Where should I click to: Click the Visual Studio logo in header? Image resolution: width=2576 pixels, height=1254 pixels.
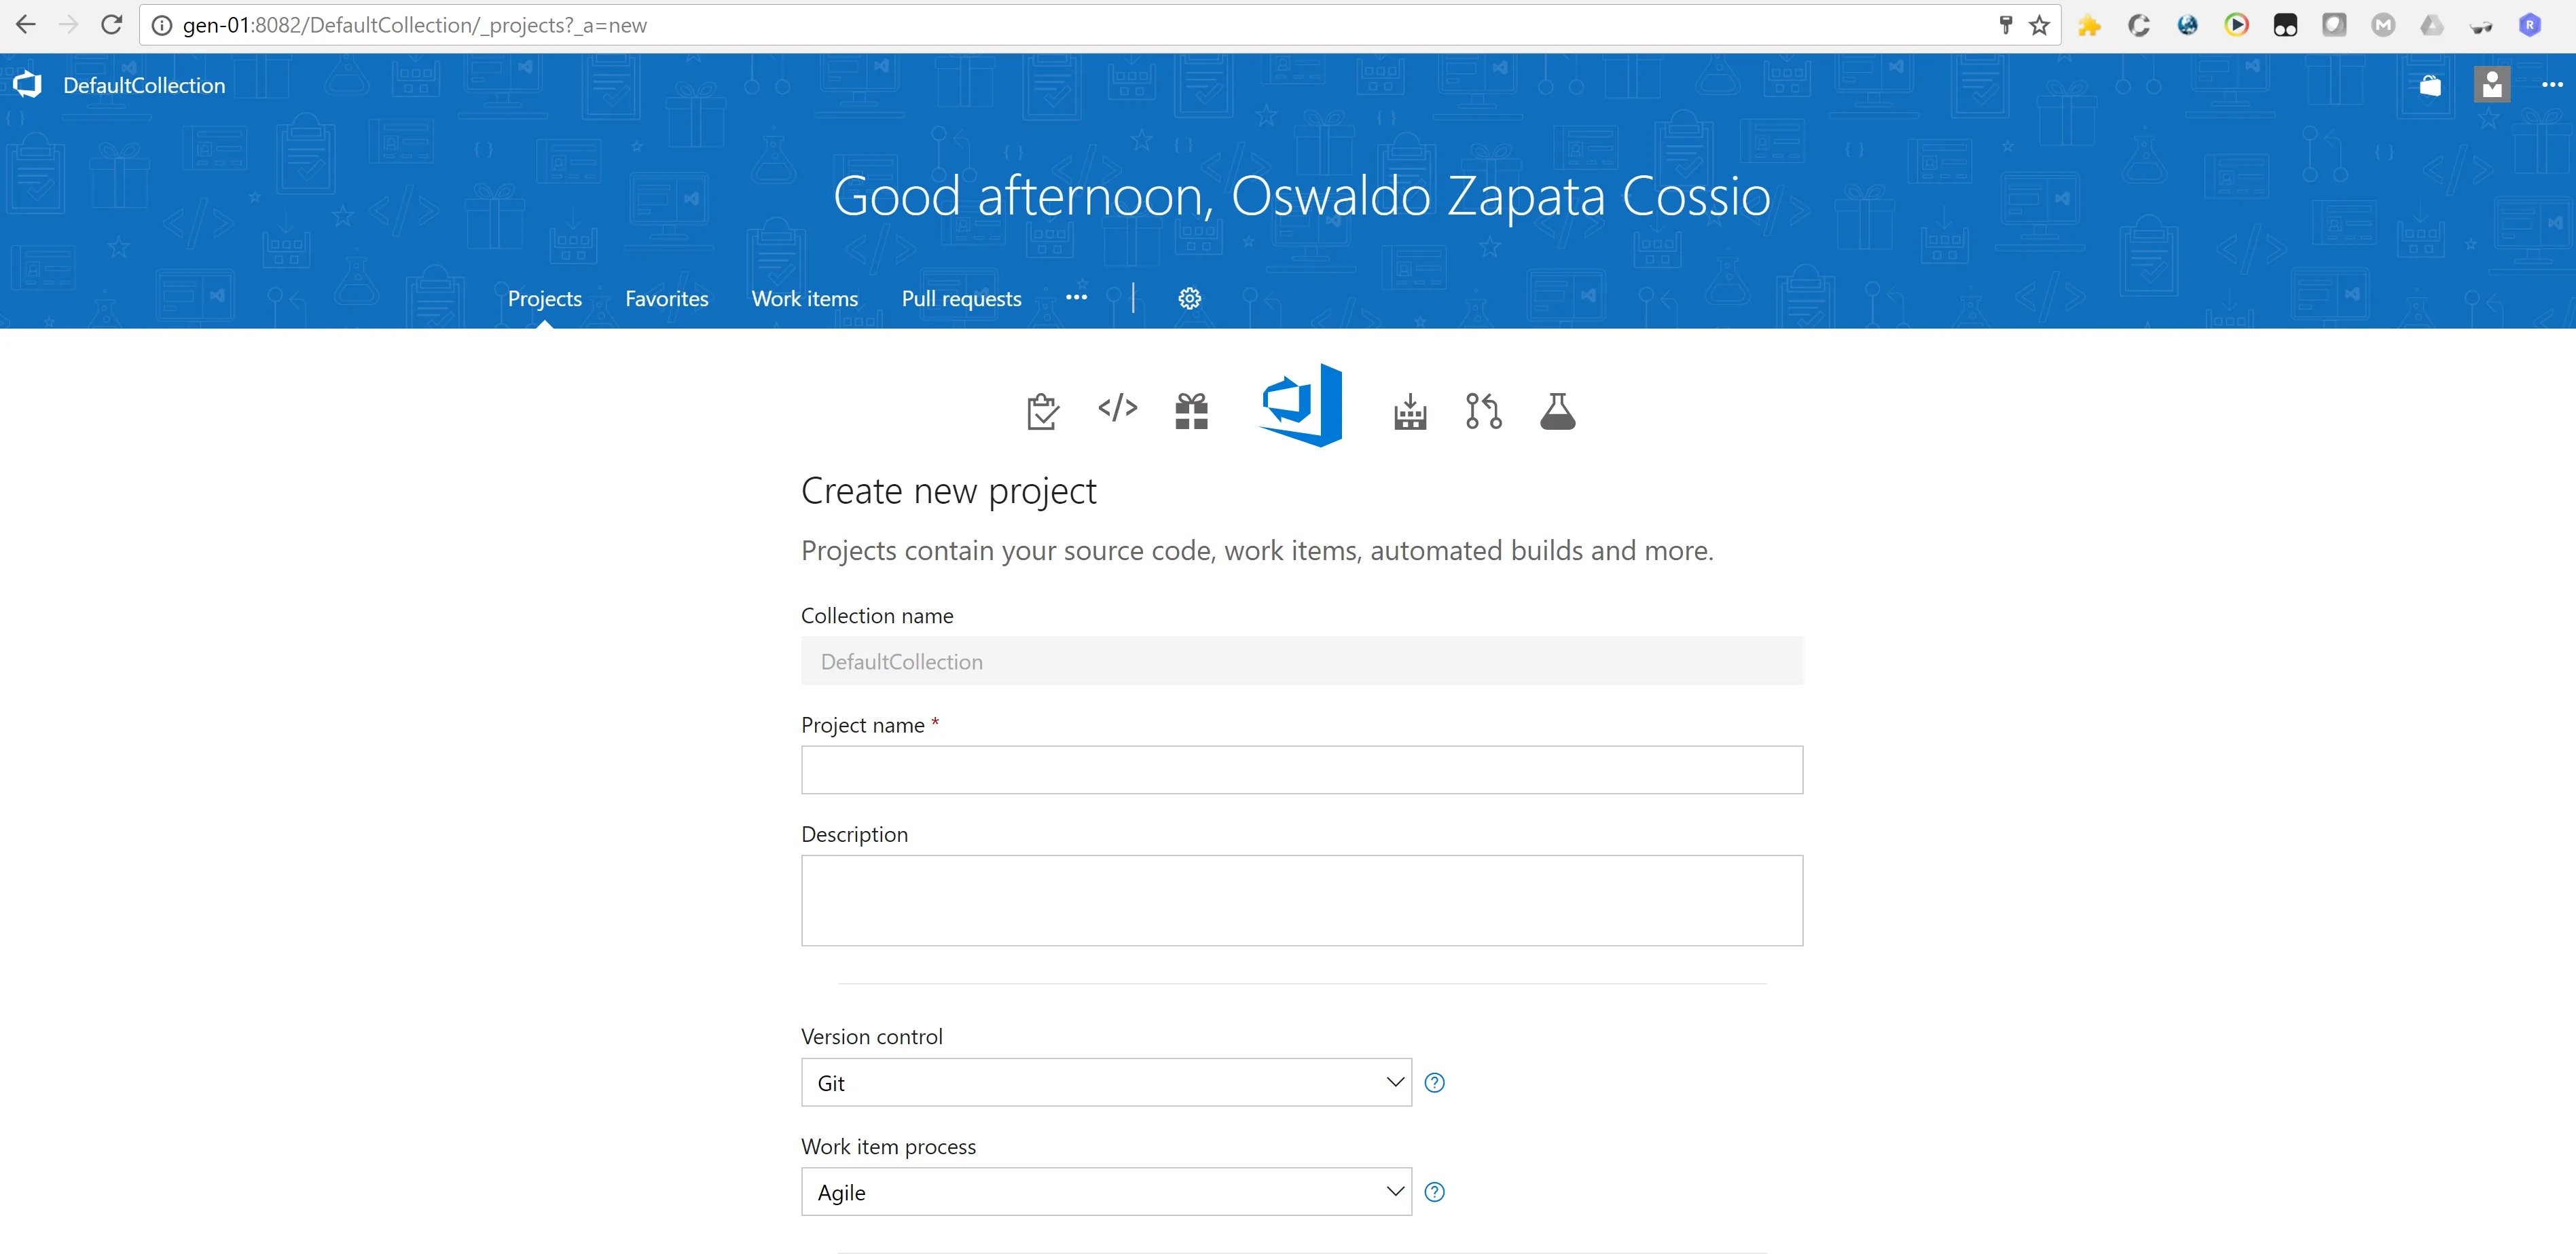tap(28, 85)
